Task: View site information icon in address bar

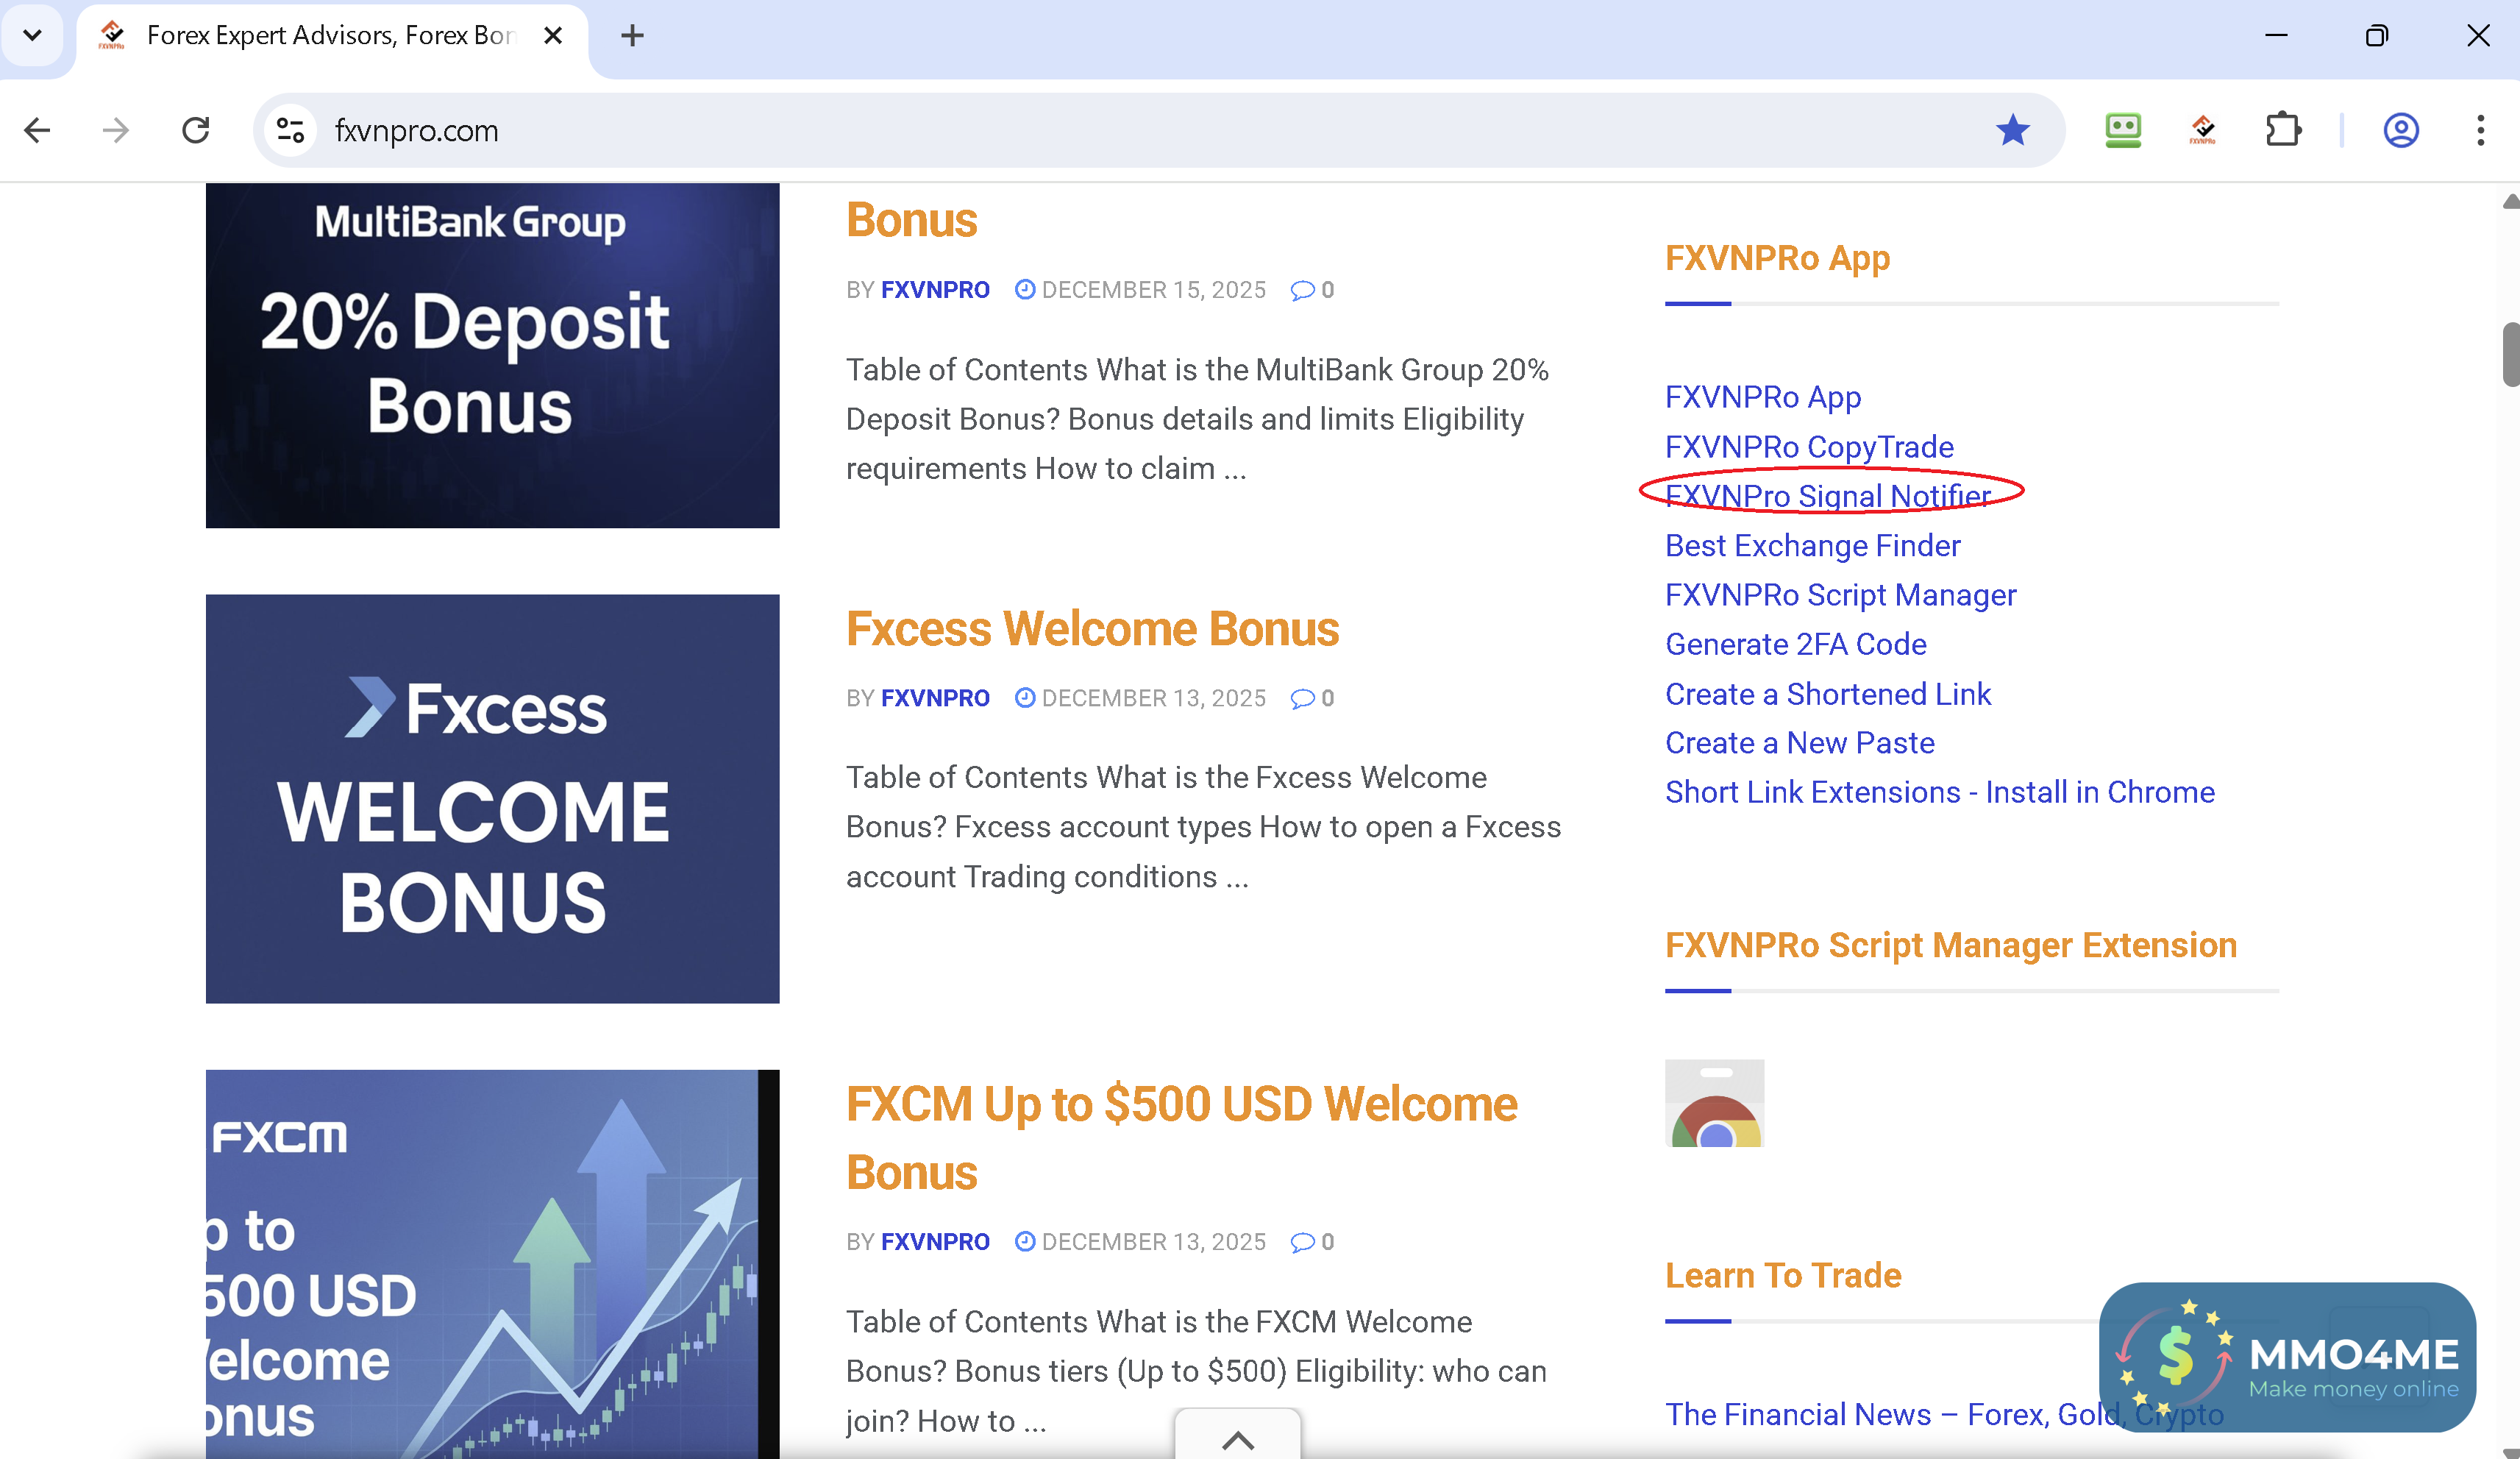Action: (x=290, y=130)
